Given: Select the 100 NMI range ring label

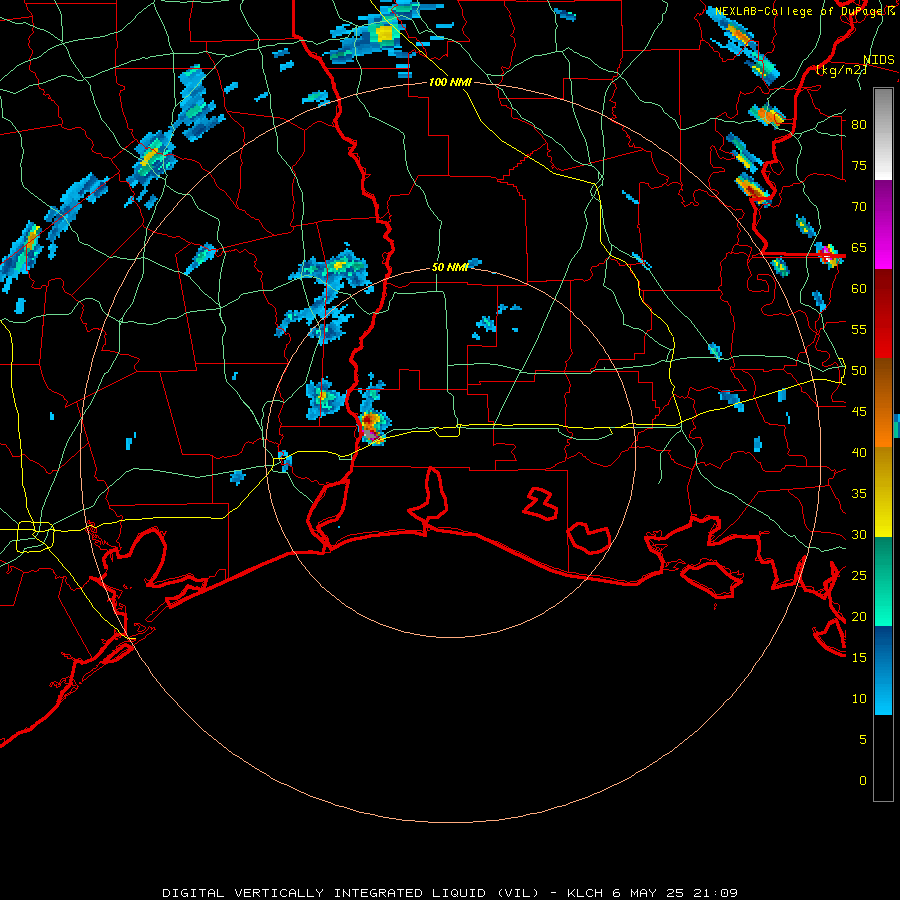Looking at the screenshot, I should pos(450,82).
